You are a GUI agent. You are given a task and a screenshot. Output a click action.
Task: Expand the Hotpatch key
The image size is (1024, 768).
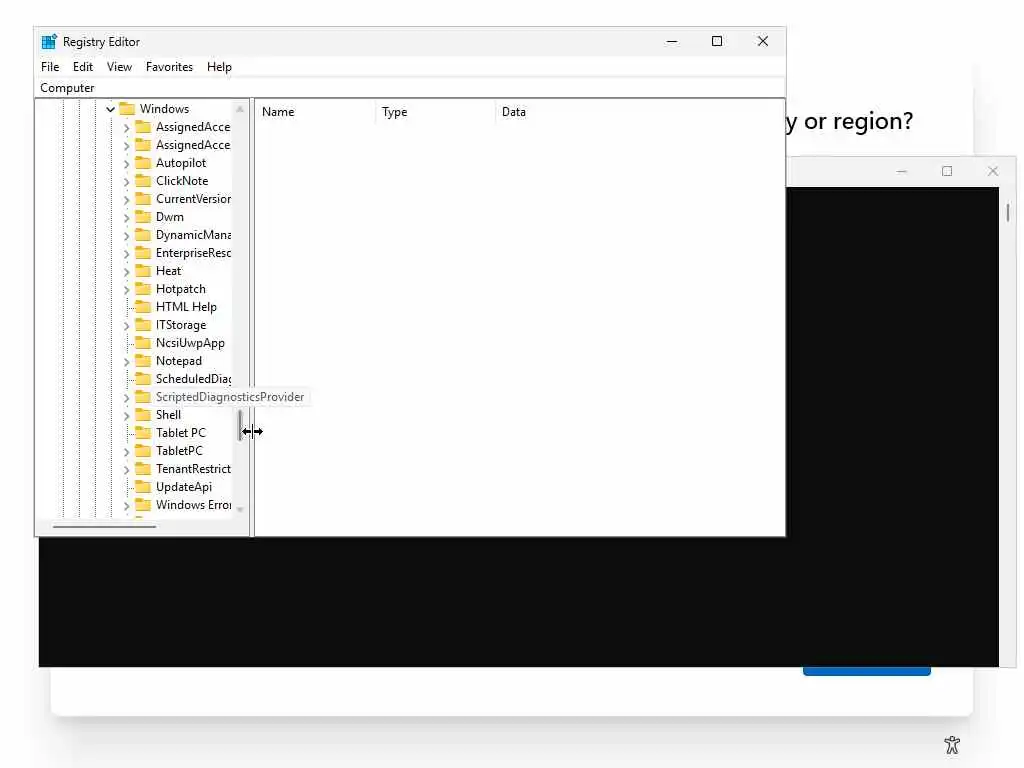click(x=127, y=289)
